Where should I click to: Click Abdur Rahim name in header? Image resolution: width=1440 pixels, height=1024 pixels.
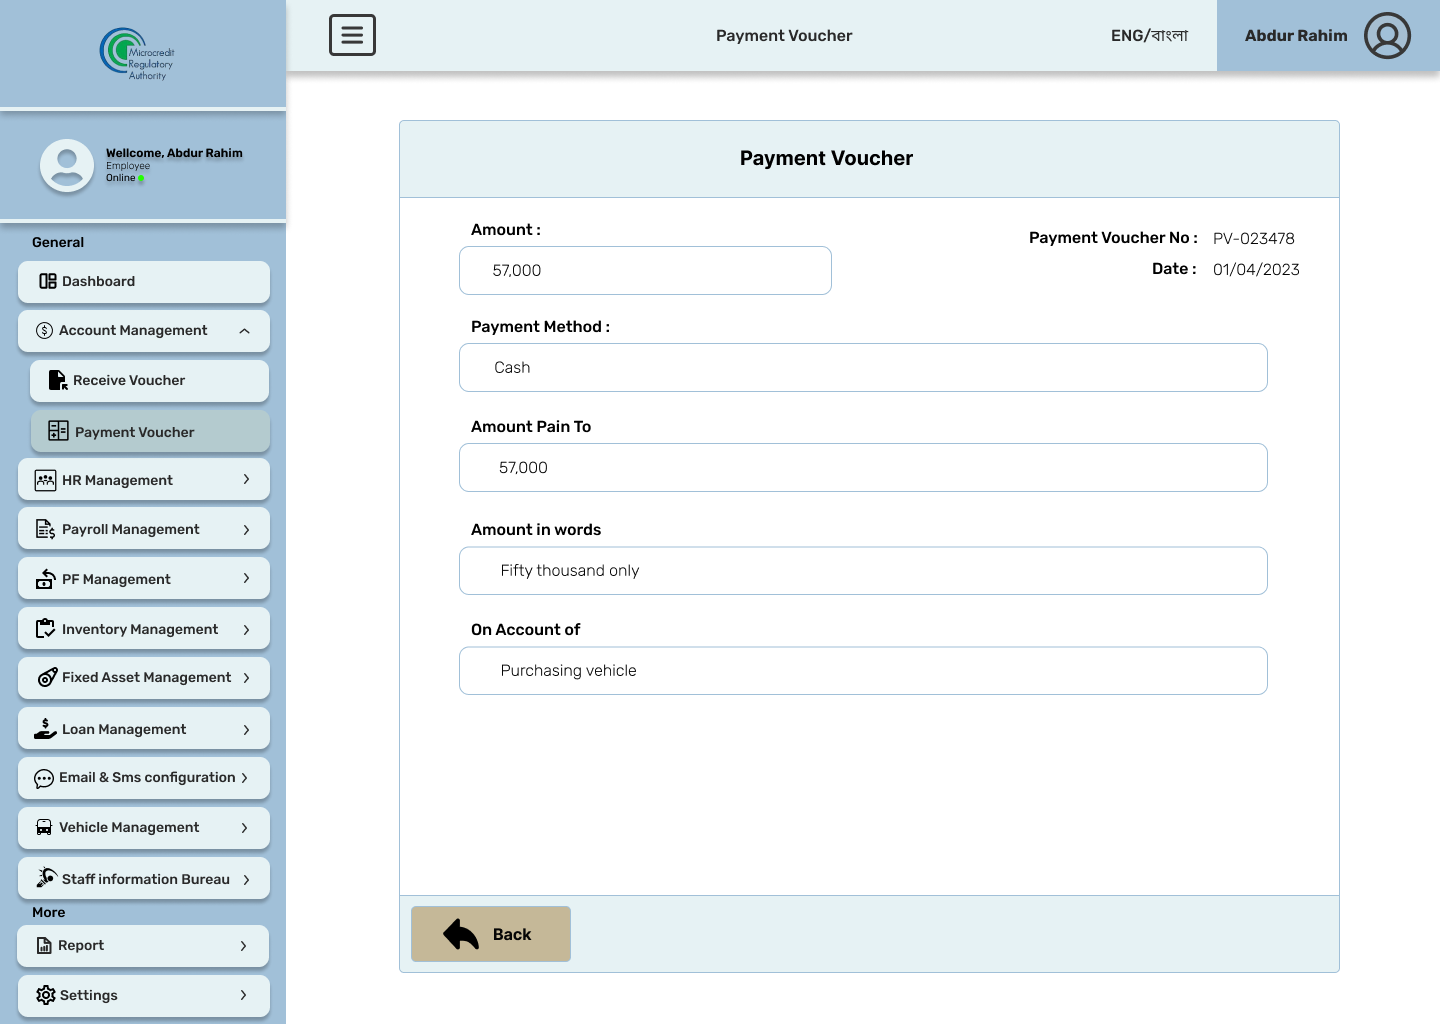pyautogui.click(x=1296, y=35)
